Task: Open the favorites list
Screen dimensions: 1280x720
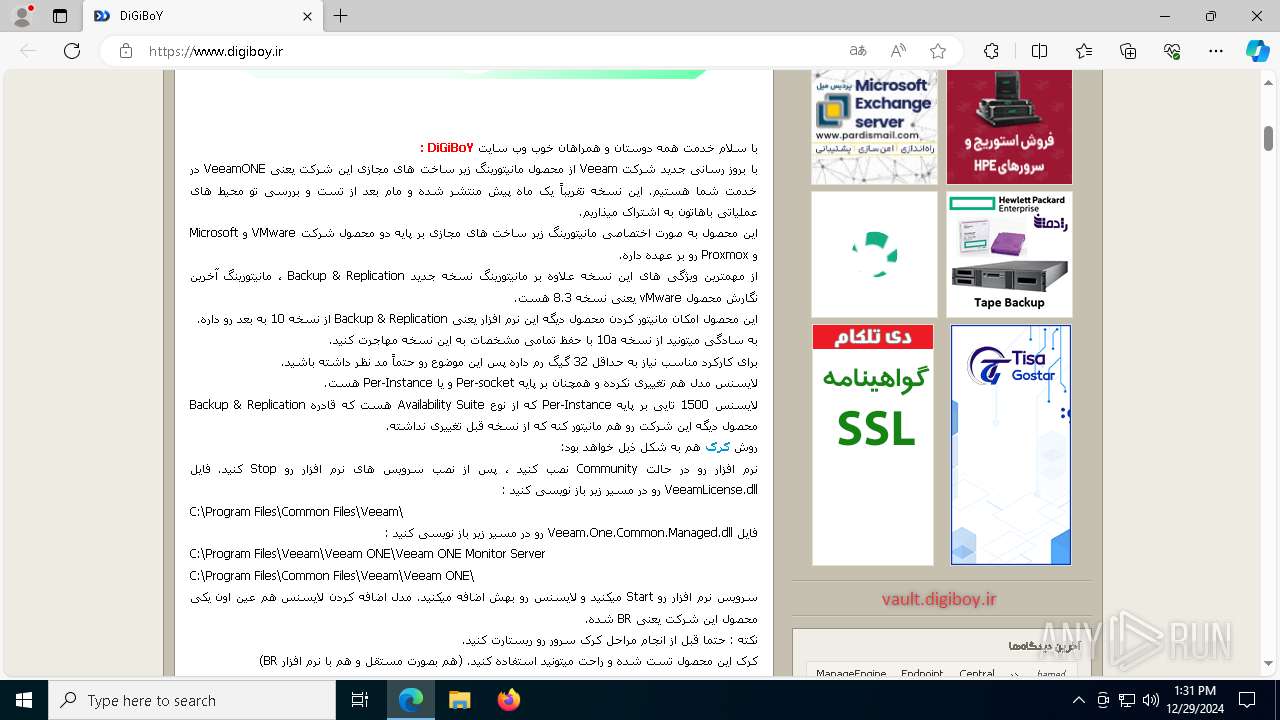Action: (1084, 51)
